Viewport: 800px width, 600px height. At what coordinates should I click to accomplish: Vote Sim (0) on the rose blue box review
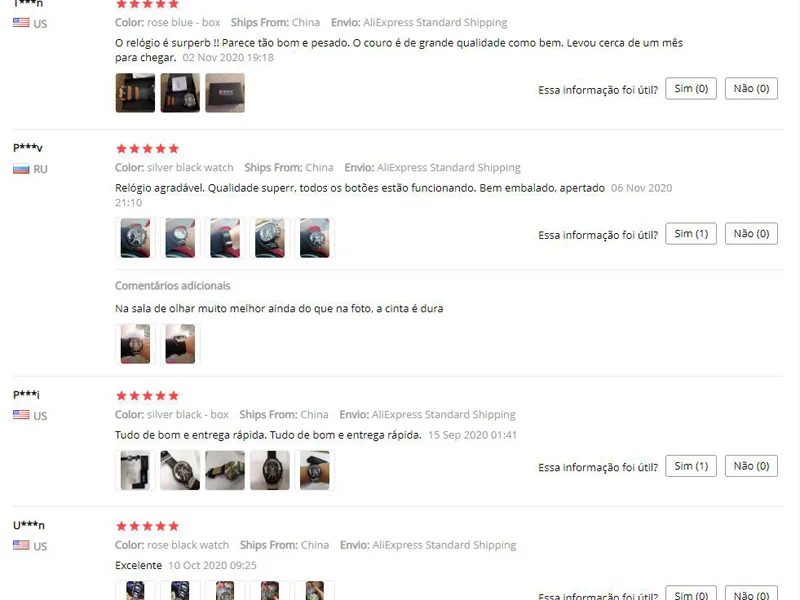point(691,89)
